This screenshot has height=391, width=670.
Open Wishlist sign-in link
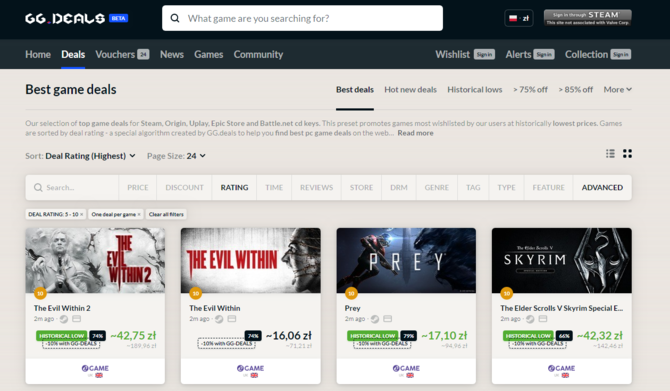(465, 55)
